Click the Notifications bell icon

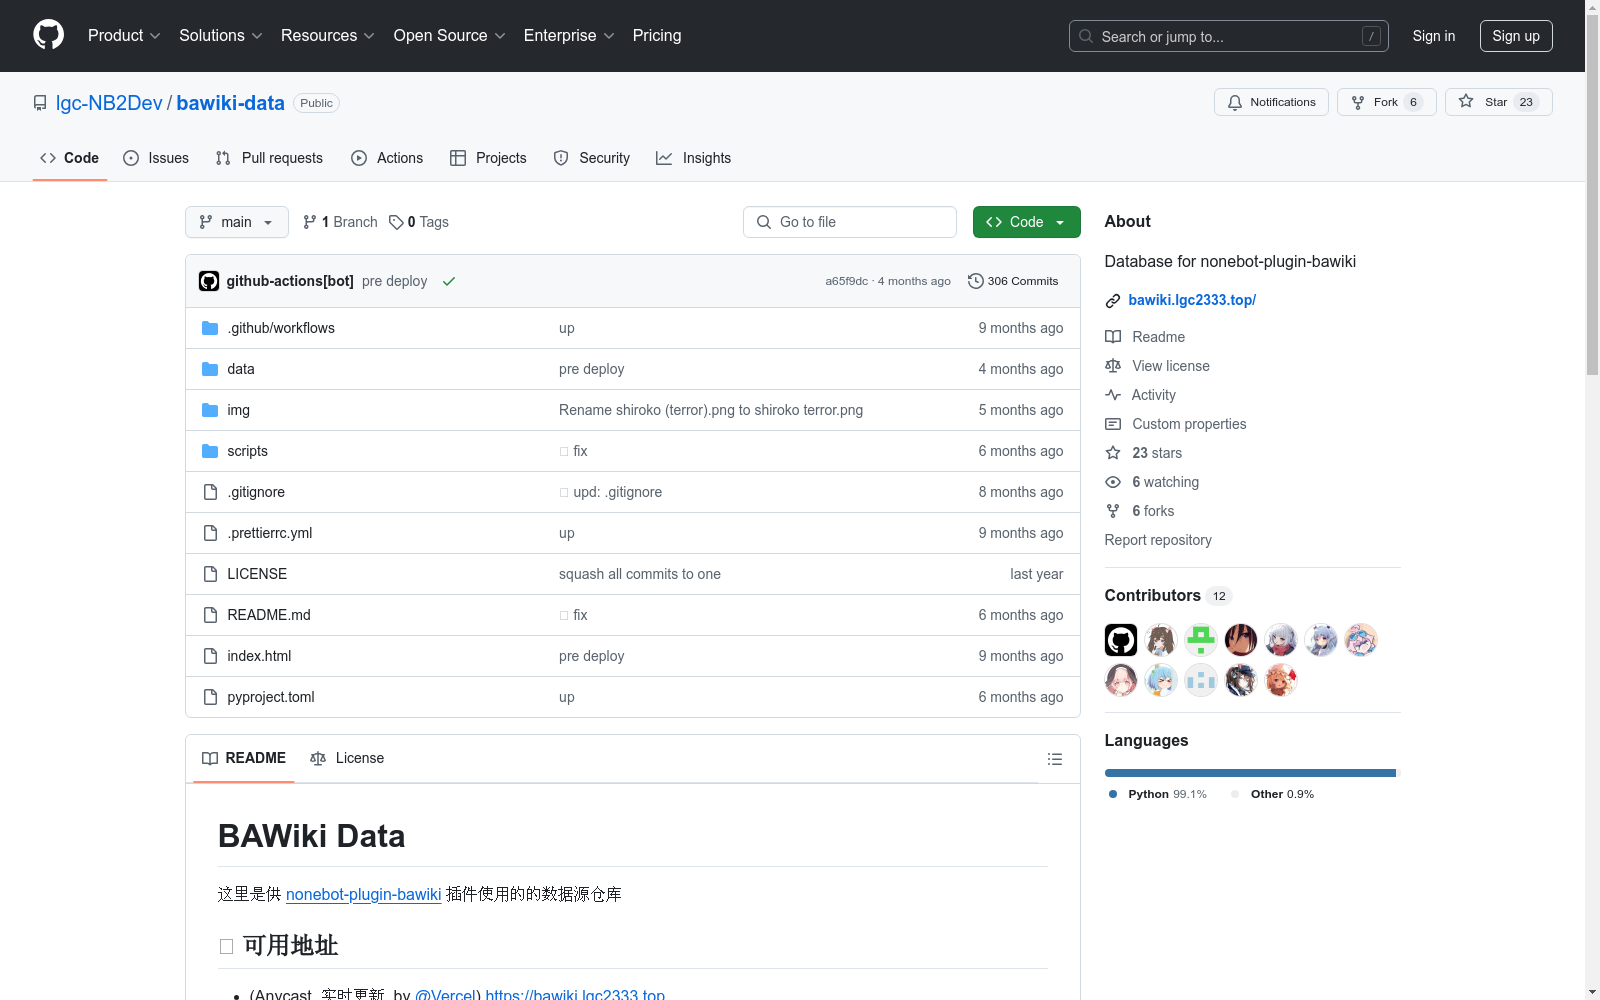tap(1235, 102)
